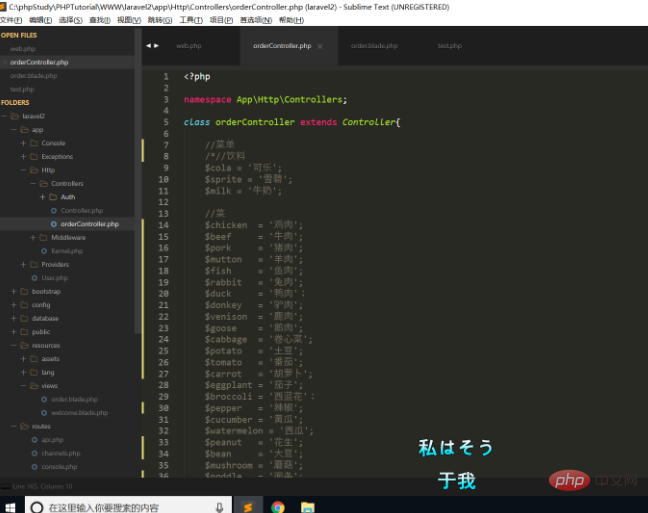Viewport: 648px width, 513px height.
Task: Open the 跳转(G) menu
Action: [160, 20]
